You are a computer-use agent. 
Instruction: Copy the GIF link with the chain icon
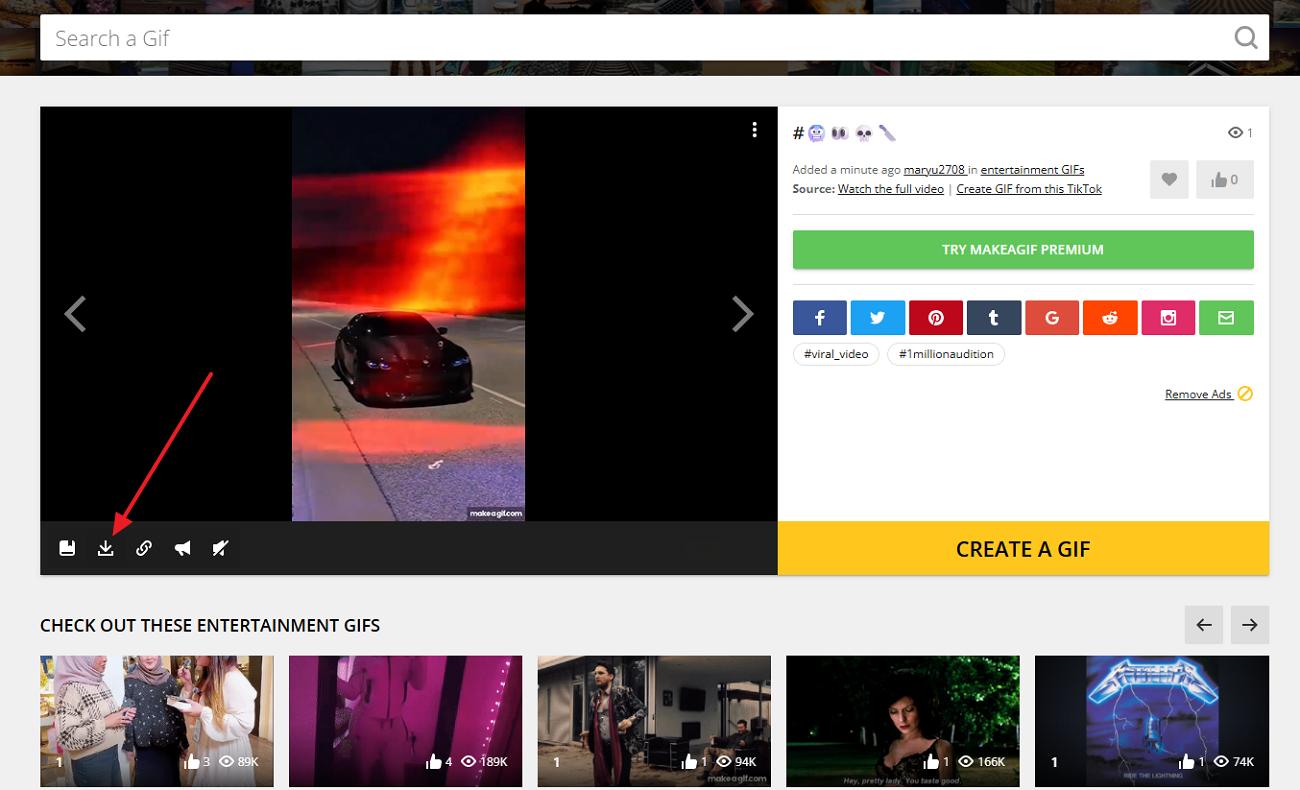144,548
